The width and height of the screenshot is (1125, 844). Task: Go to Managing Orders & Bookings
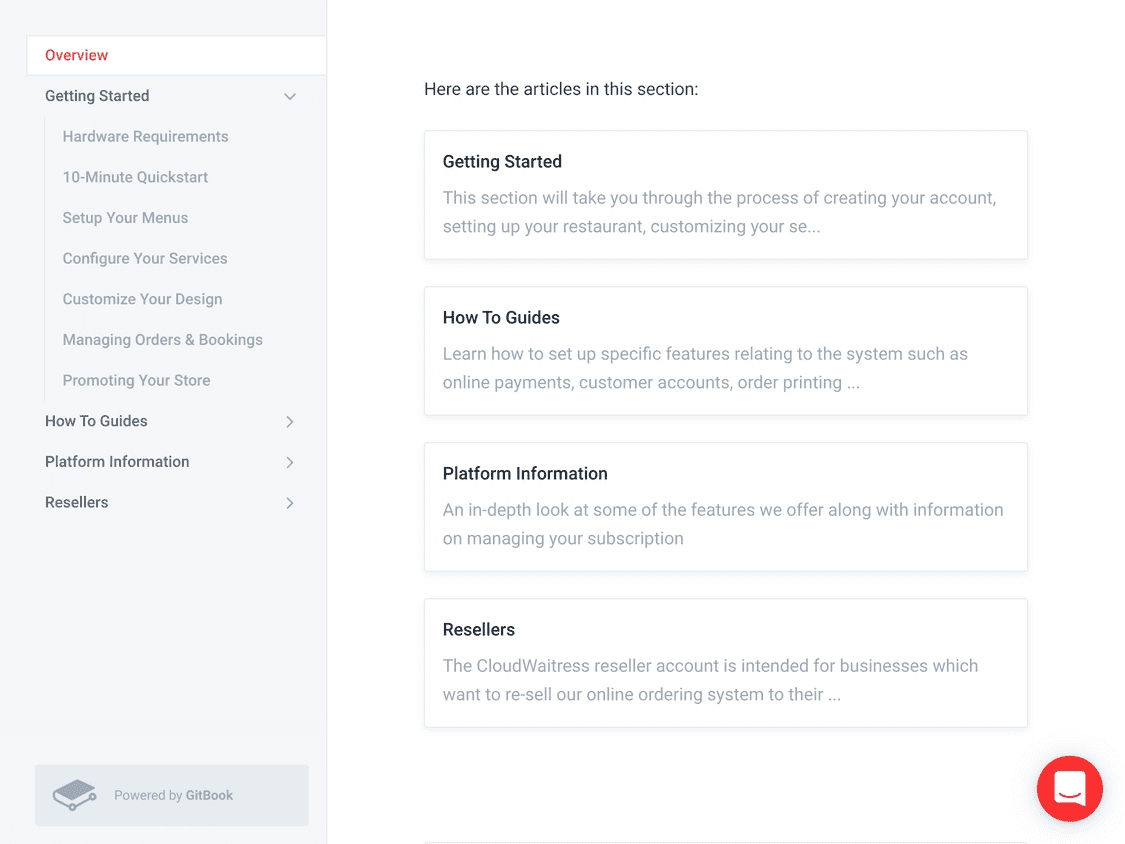162,339
